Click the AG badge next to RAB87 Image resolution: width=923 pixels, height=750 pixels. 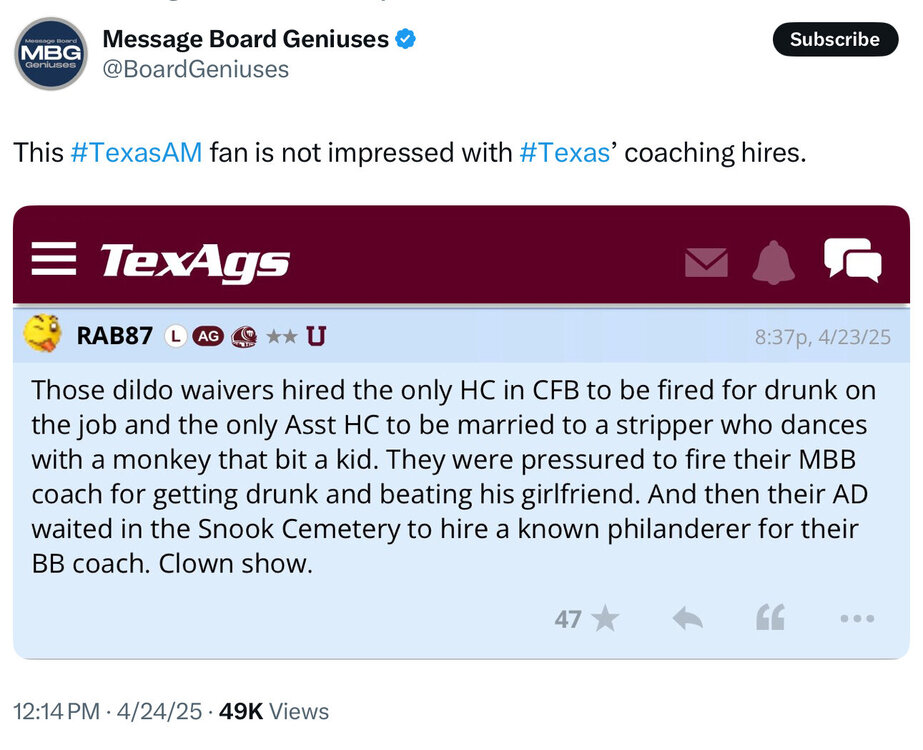point(208,336)
